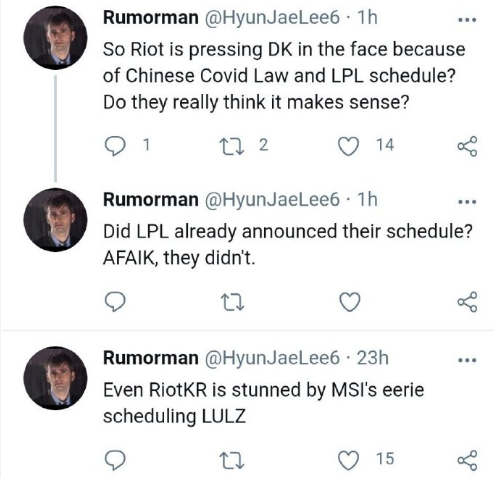This screenshot has height=478, width=494.
Task: Open more options on the 23h tweet
Action: pos(467,360)
